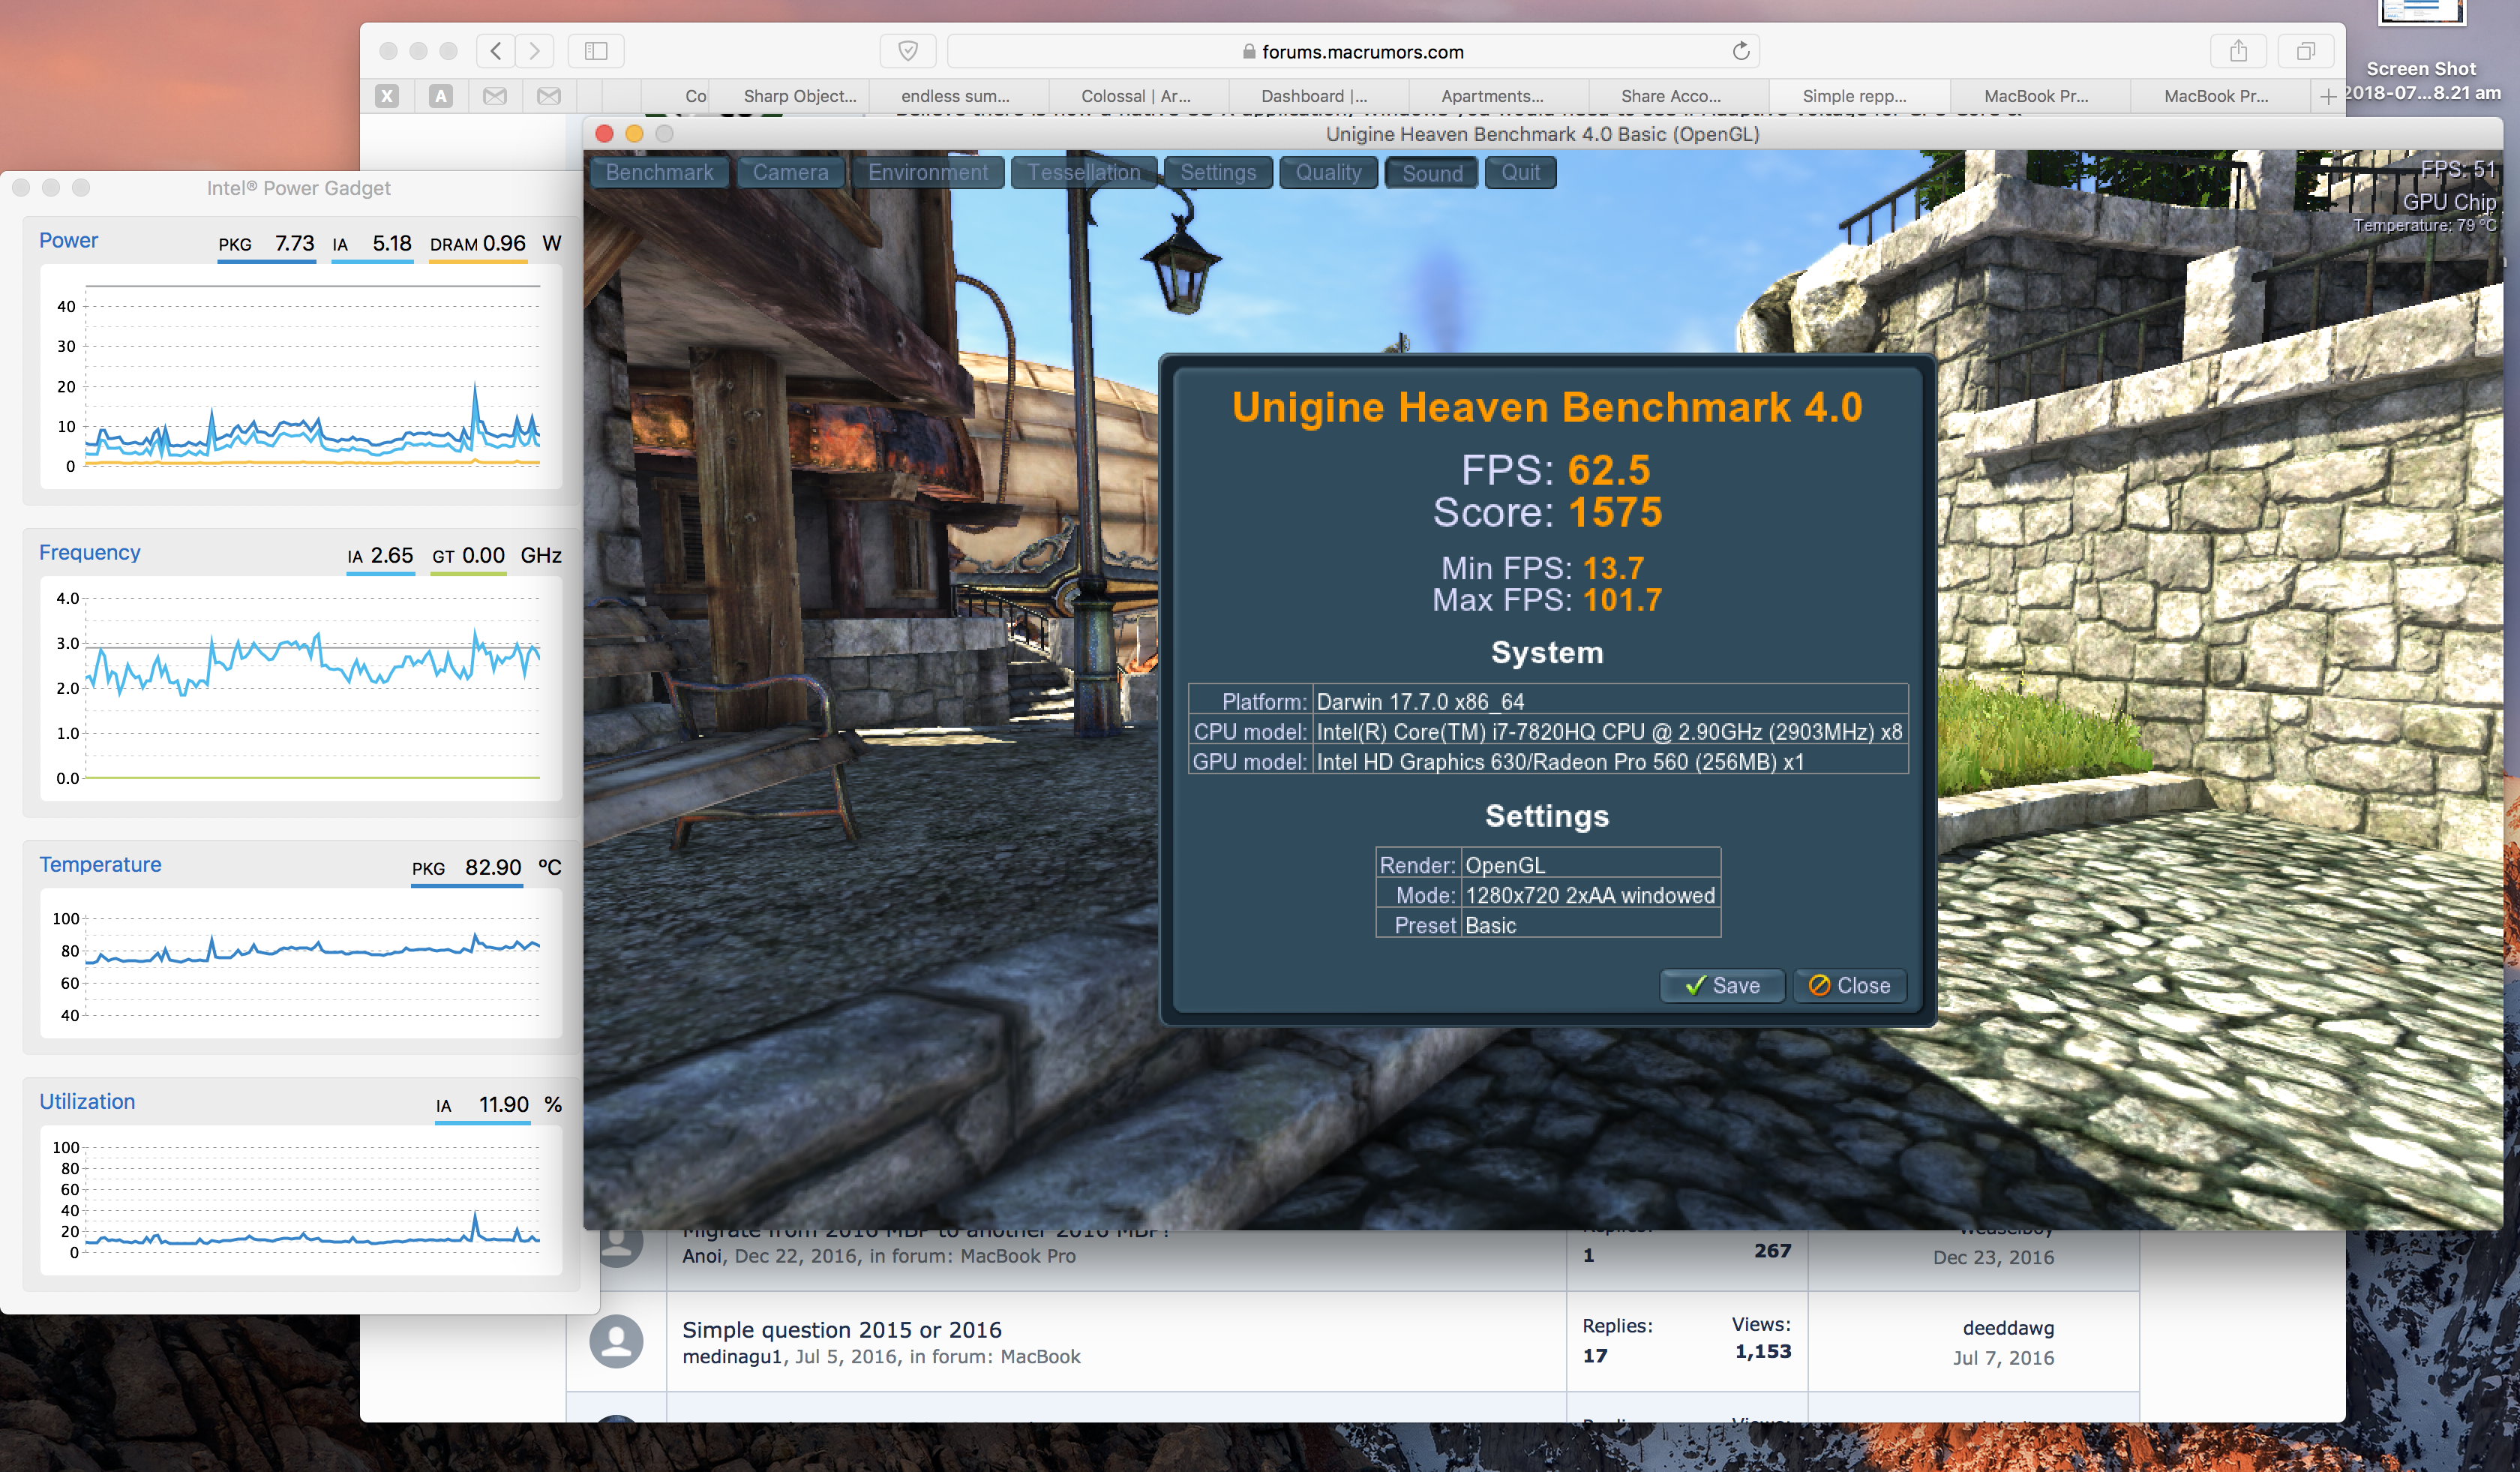Open thread Simple question 2015 or 2016
The image size is (2520, 1472).
click(842, 1330)
